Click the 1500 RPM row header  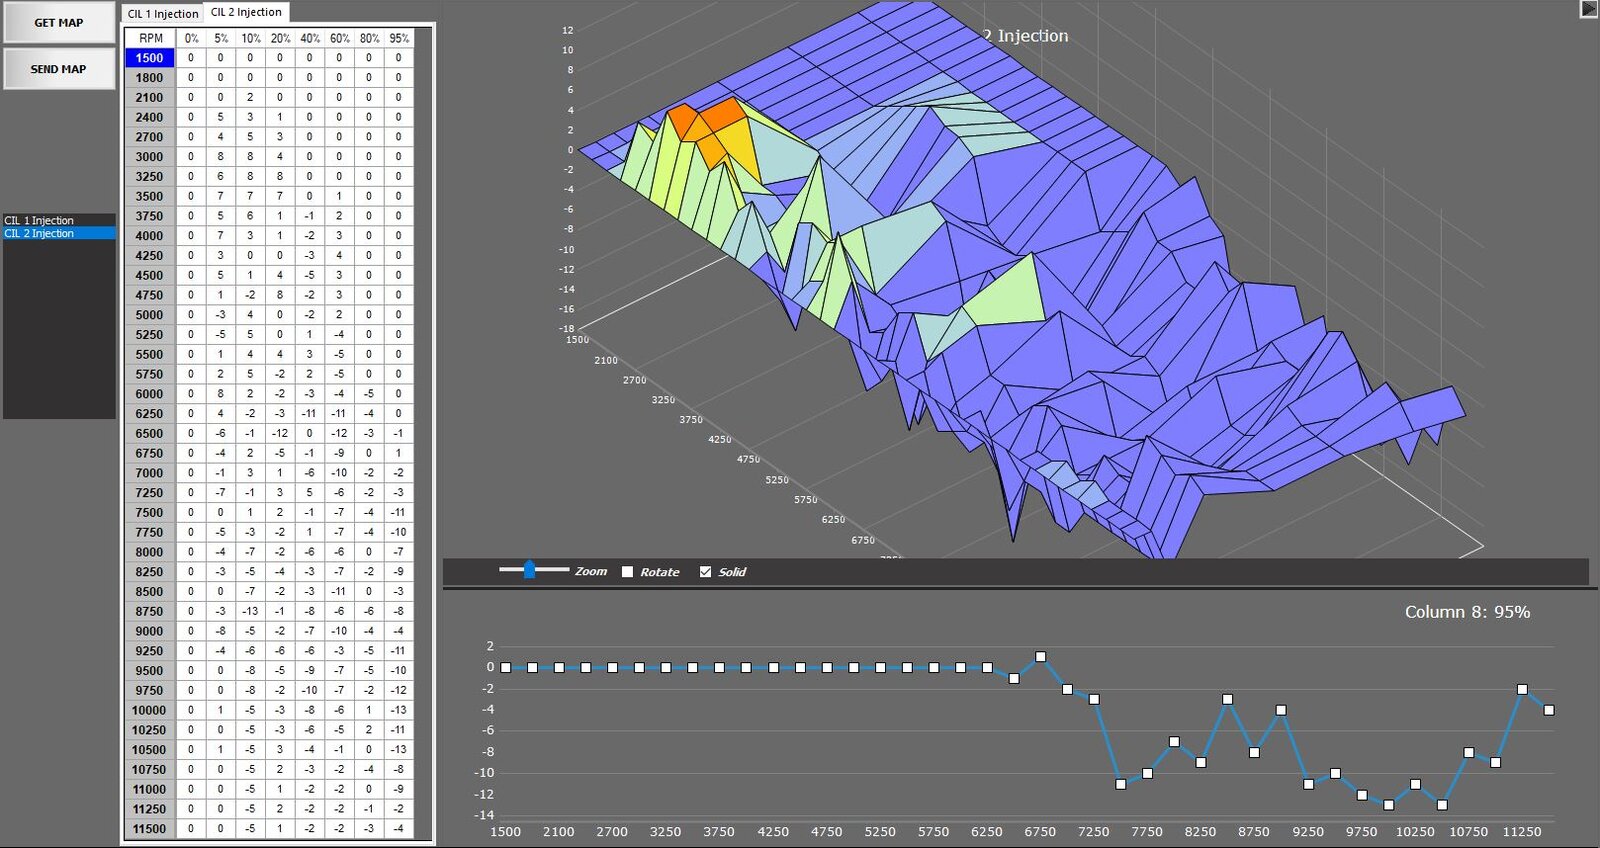pyautogui.click(x=149, y=58)
